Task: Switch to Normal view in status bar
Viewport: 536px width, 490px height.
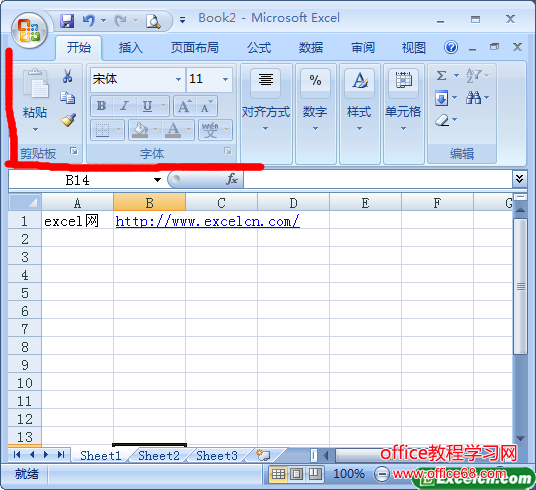Action: [x=278, y=474]
